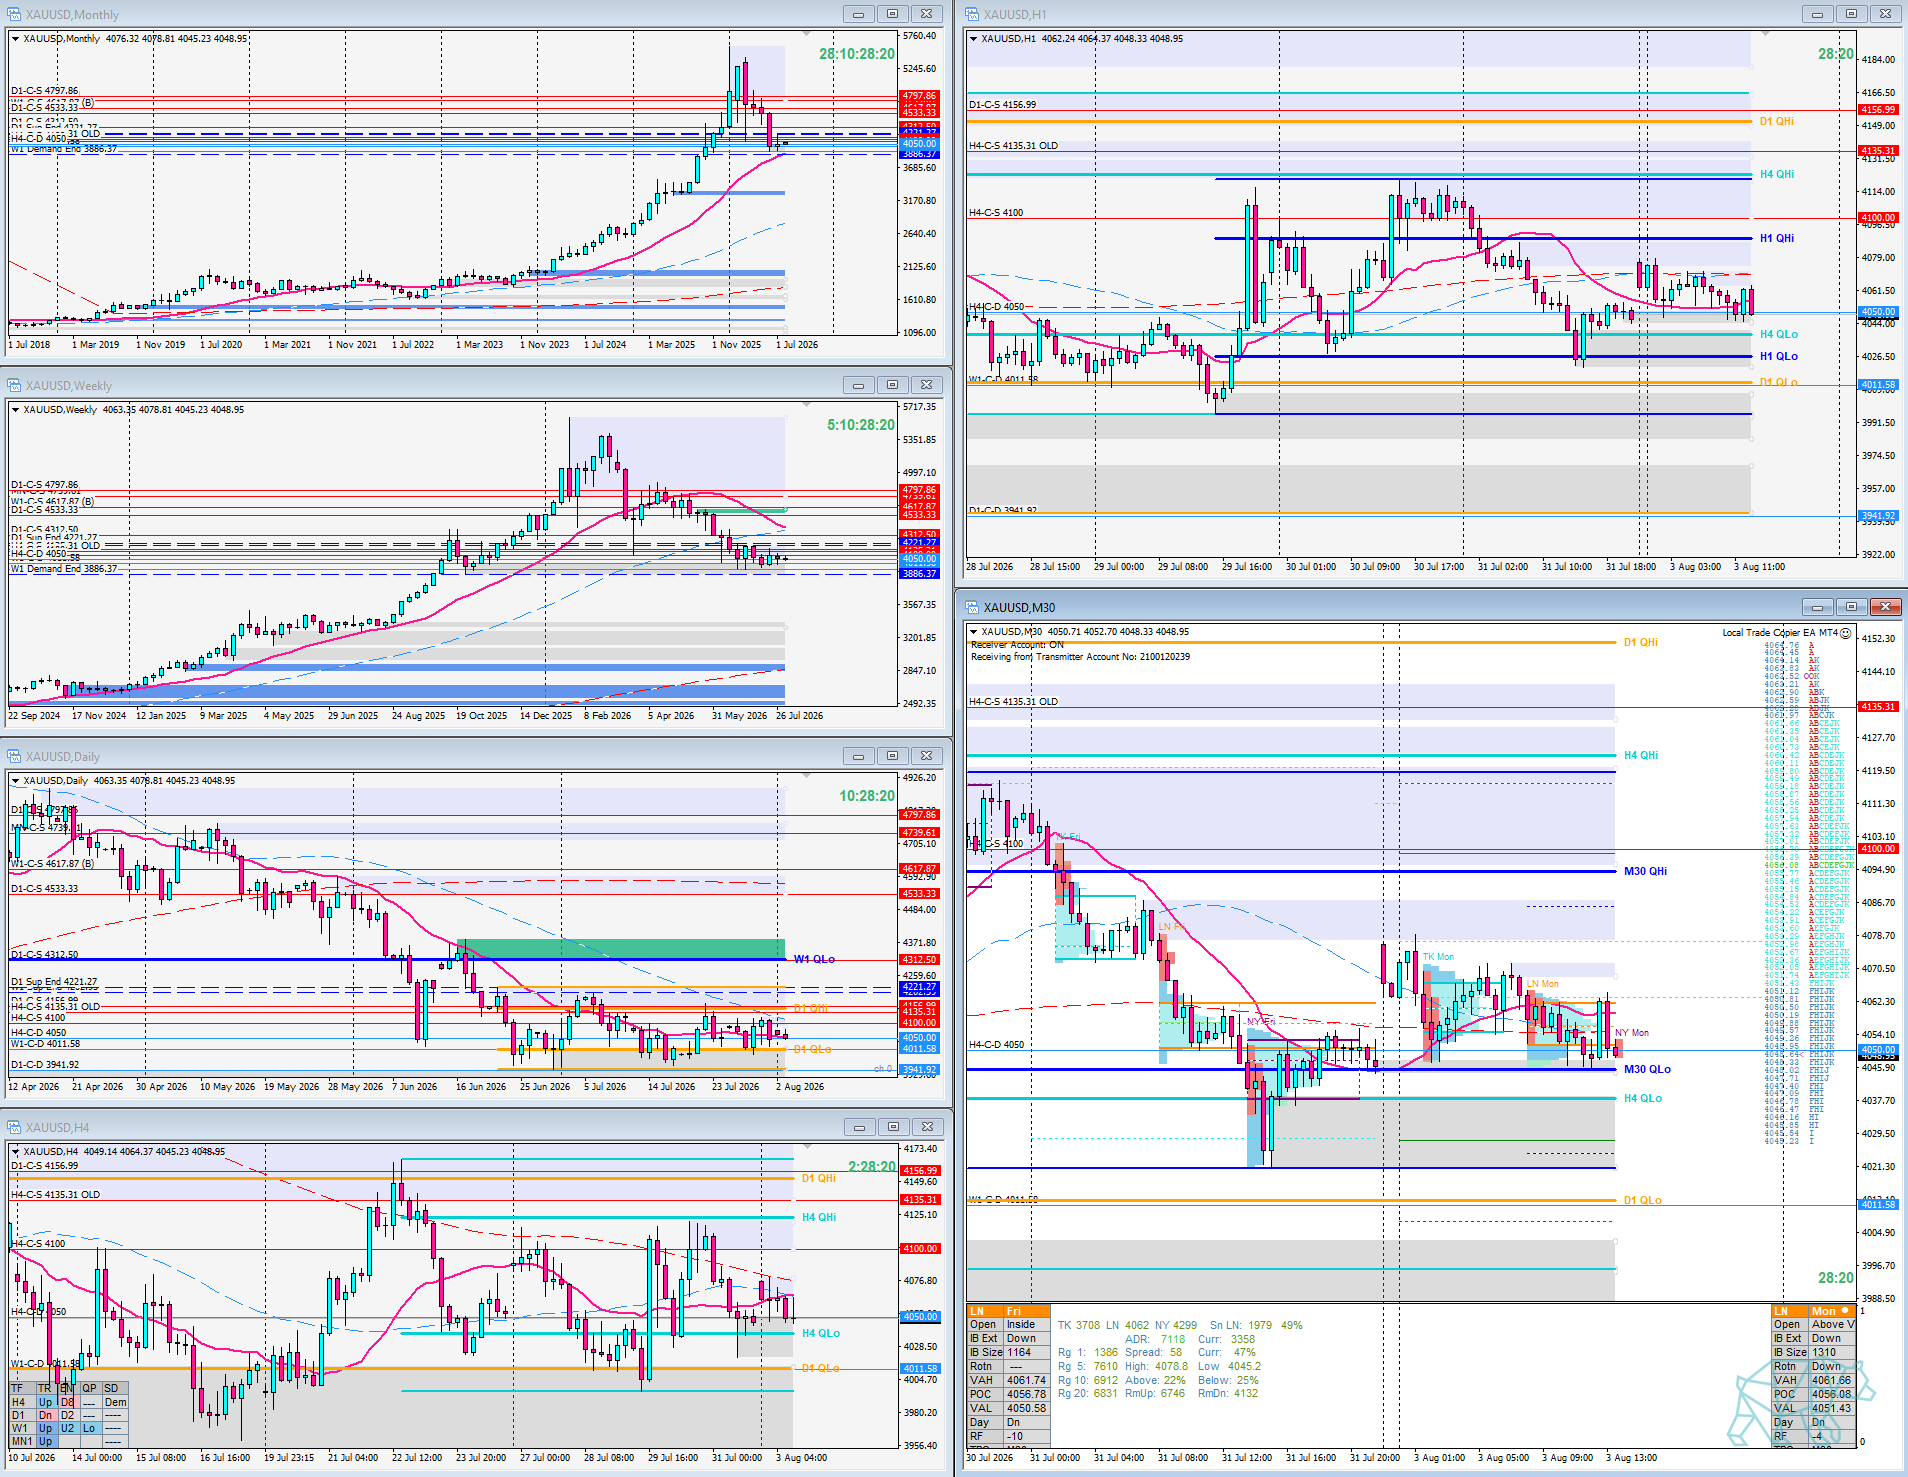Click the H4 trend 'Up' cell in table
Image resolution: width=1908 pixels, height=1477 pixels.
[45, 1402]
